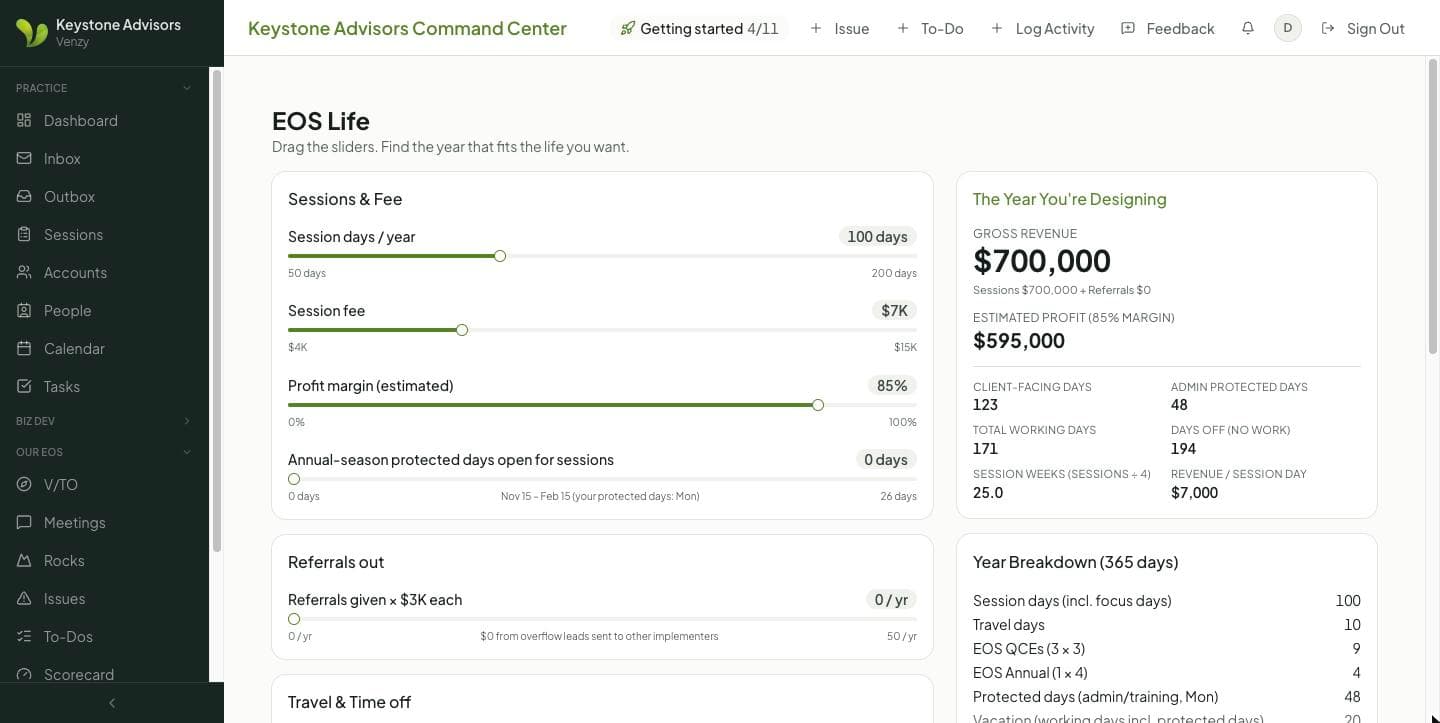Collapse the sidebar with bottom chevron
This screenshot has width=1440, height=723.
(112, 703)
